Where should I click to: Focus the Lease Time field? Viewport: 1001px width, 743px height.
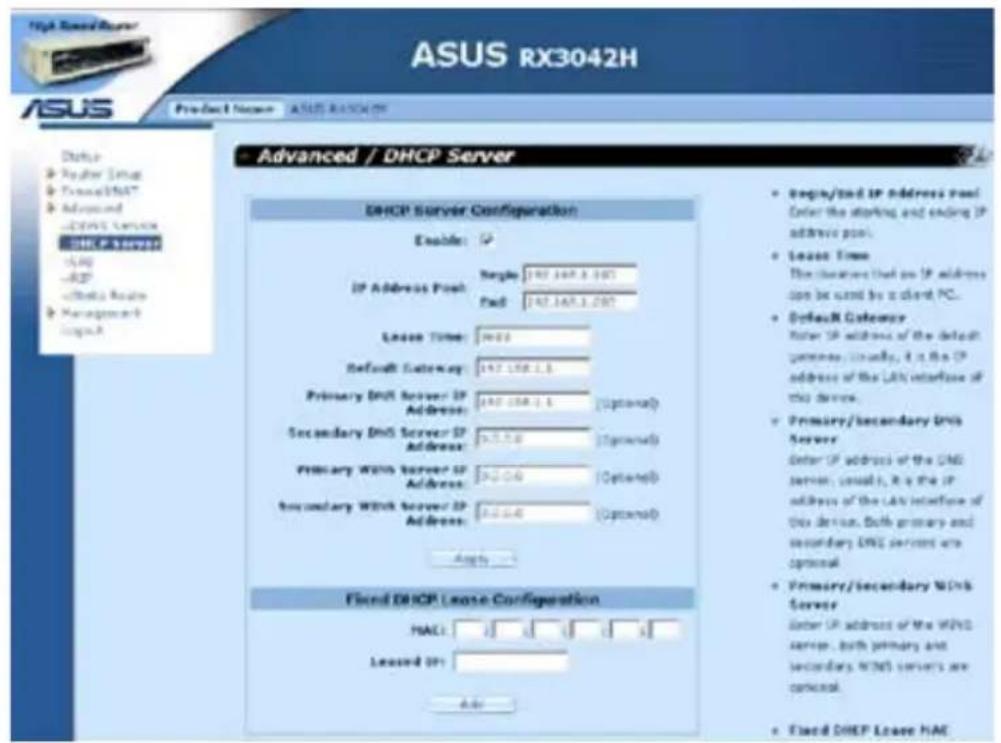coord(533,336)
